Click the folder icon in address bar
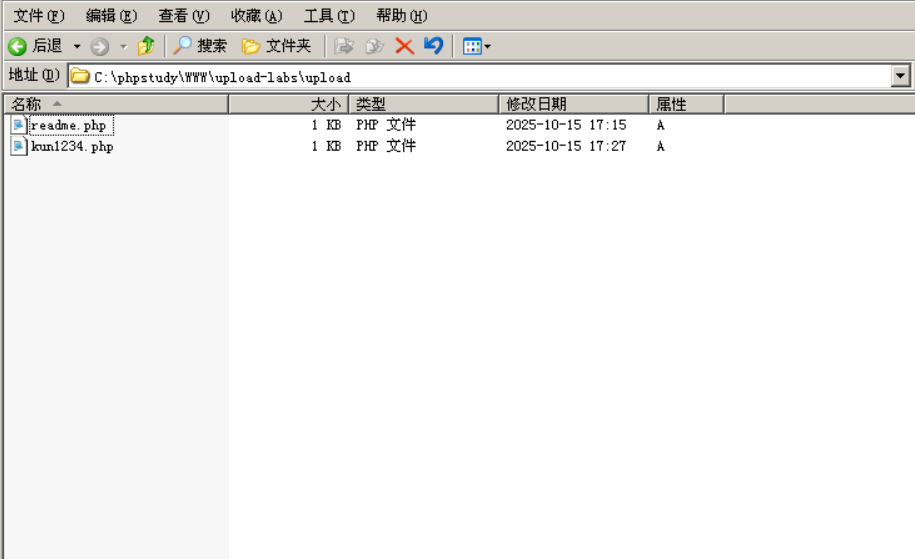 [80, 76]
